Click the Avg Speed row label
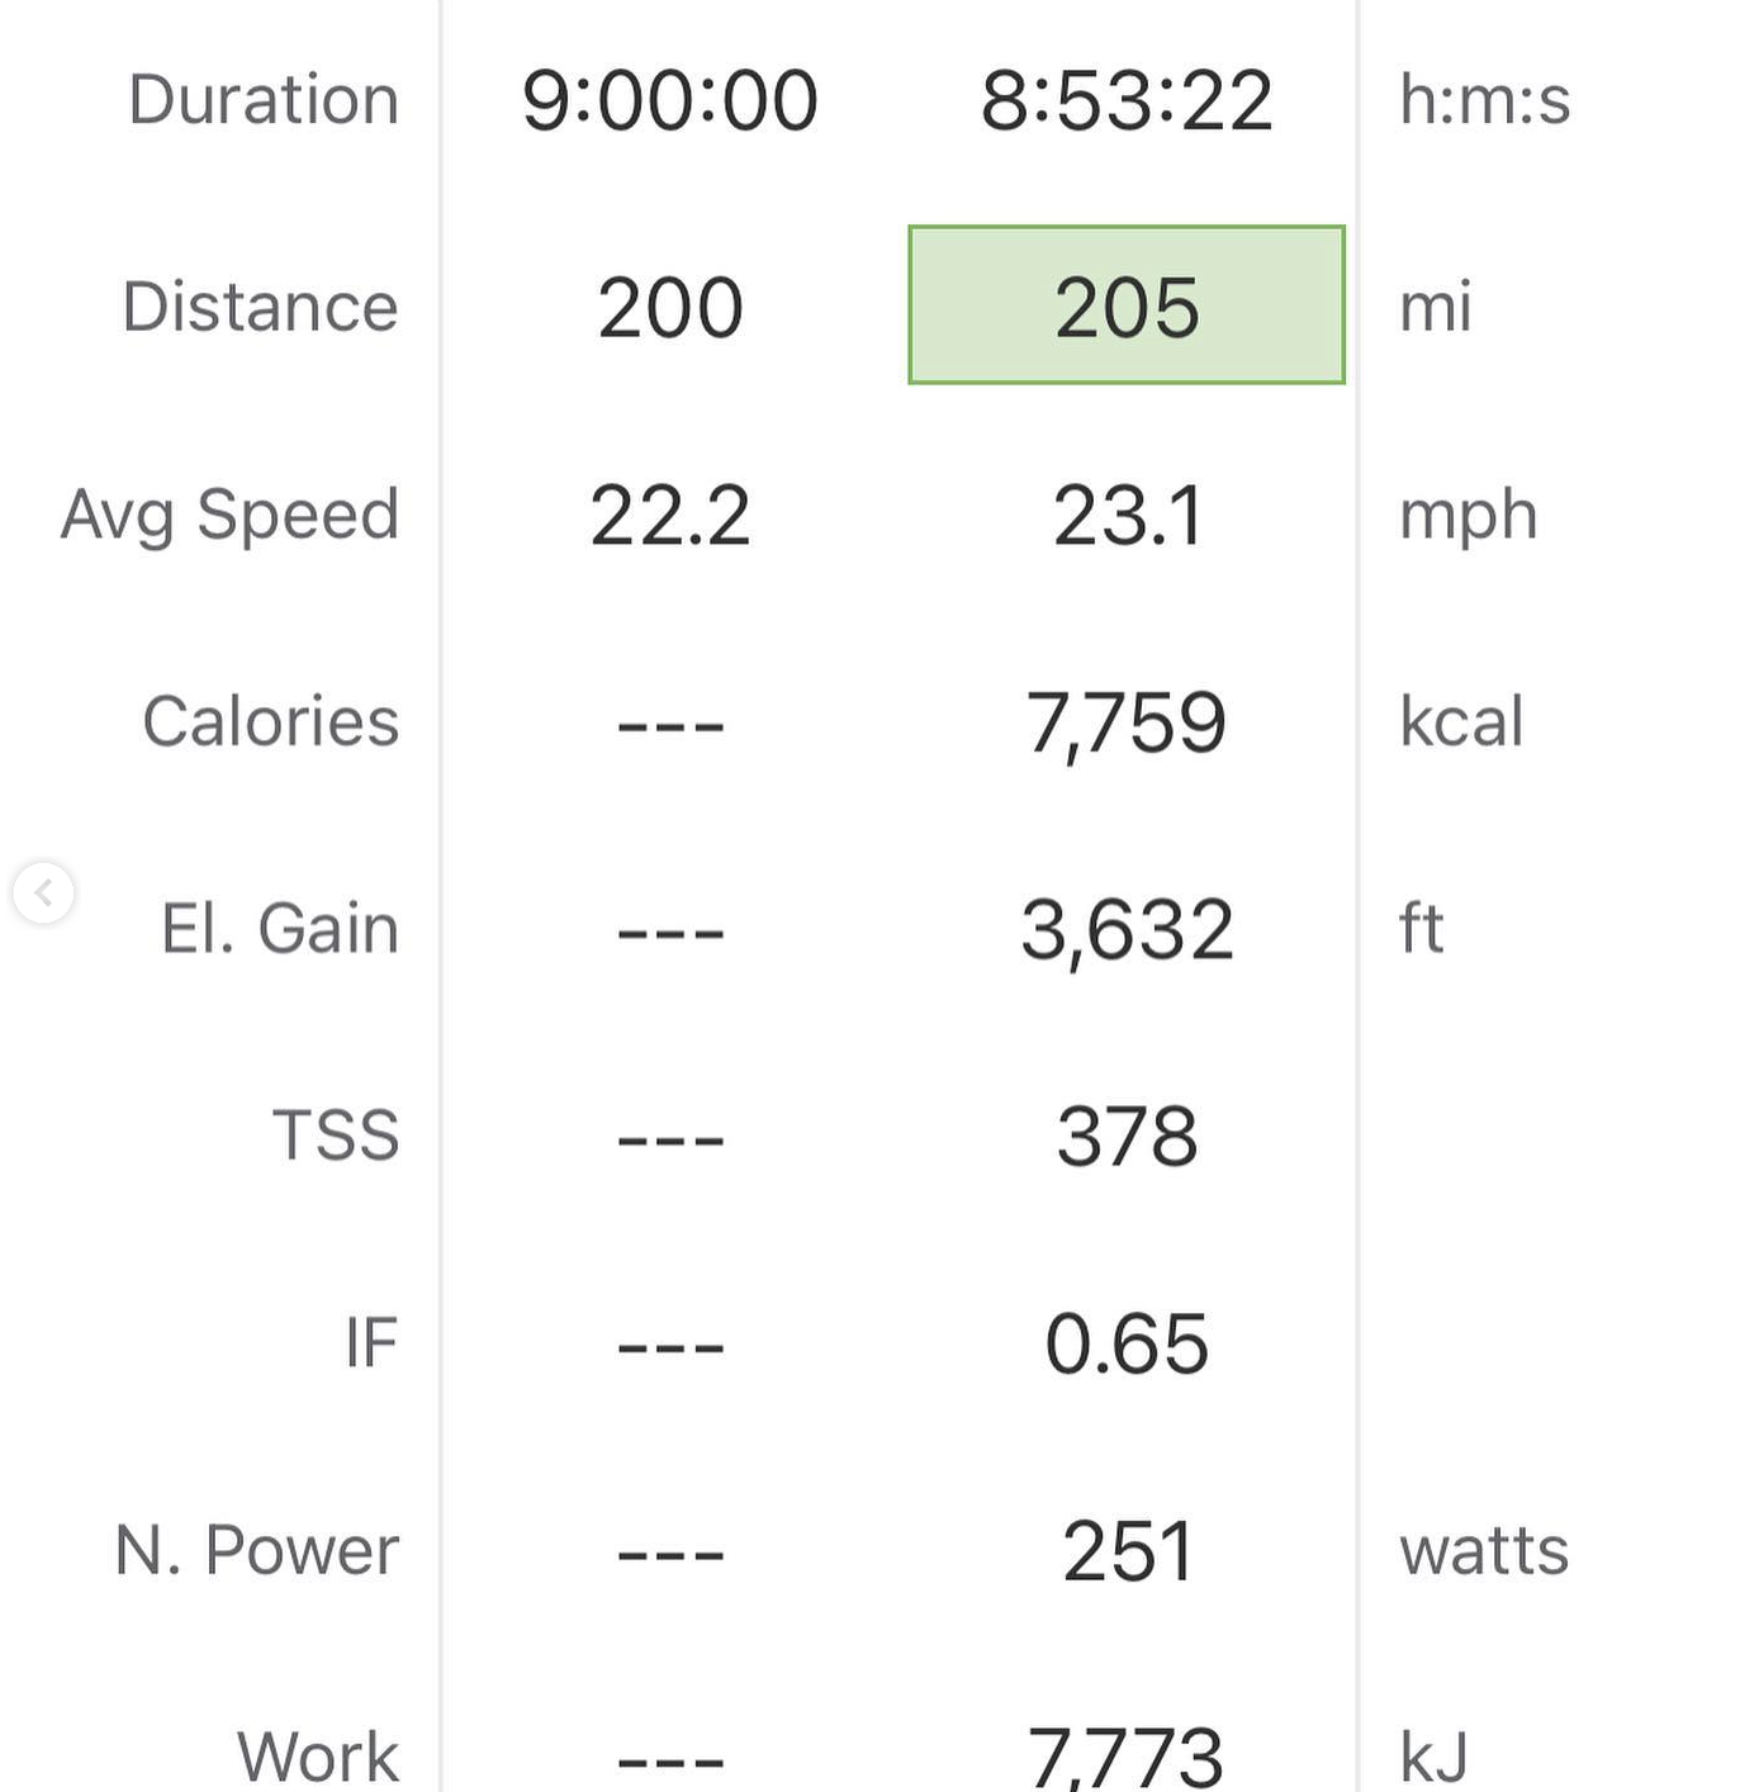 [230, 516]
